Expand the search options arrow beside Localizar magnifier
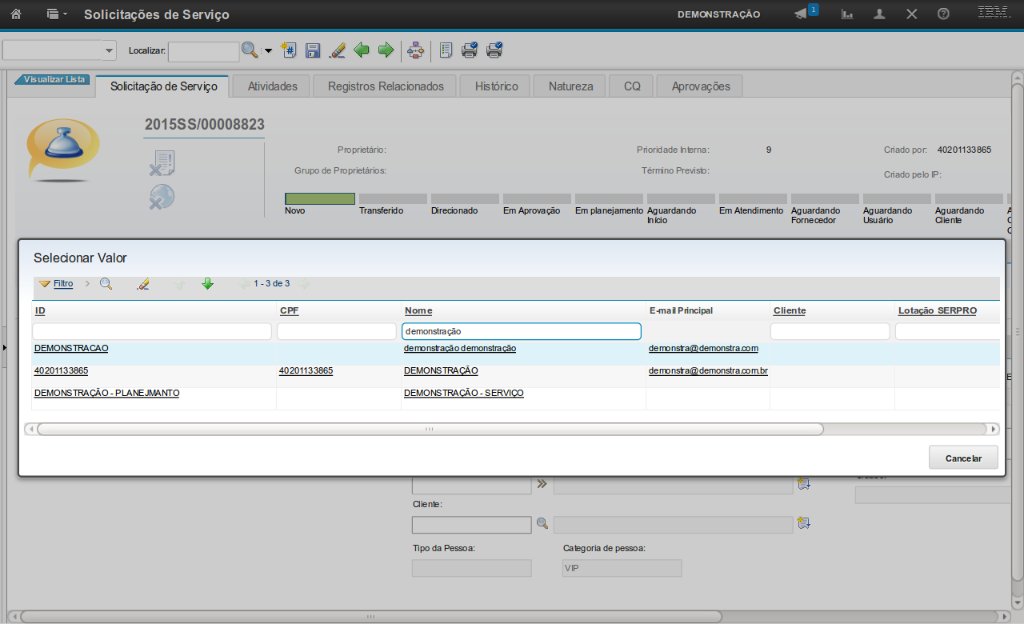This screenshot has width=1024, height=624. tap(268, 51)
